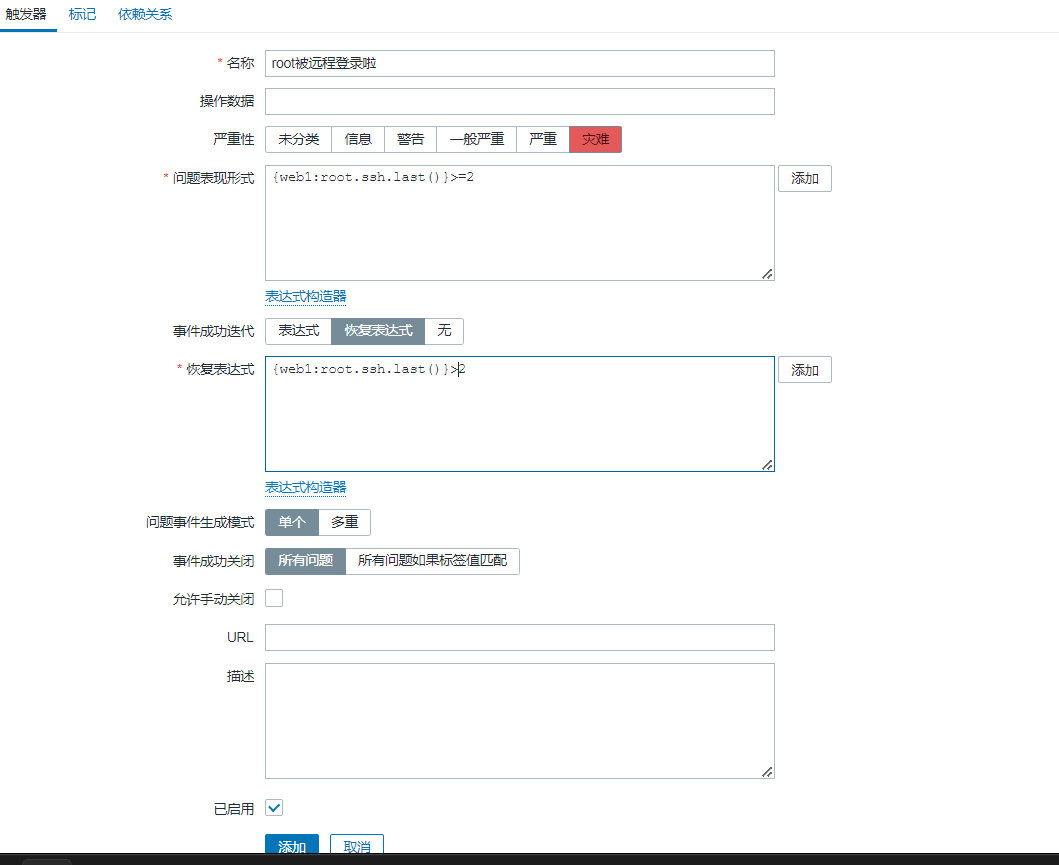Select the 触发器 tab
This screenshot has height=865, width=1059.
[26, 15]
